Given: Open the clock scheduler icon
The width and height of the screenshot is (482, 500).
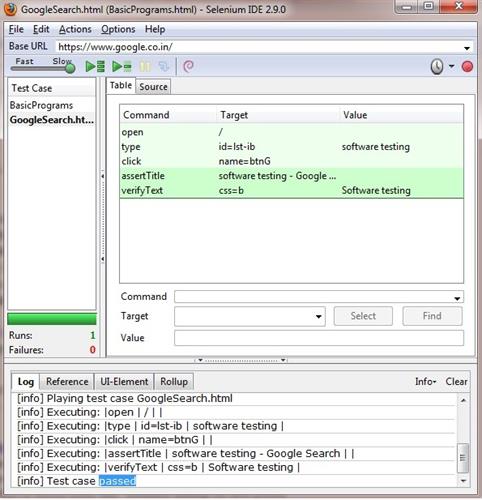Looking at the screenshot, I should pyautogui.click(x=437, y=66).
